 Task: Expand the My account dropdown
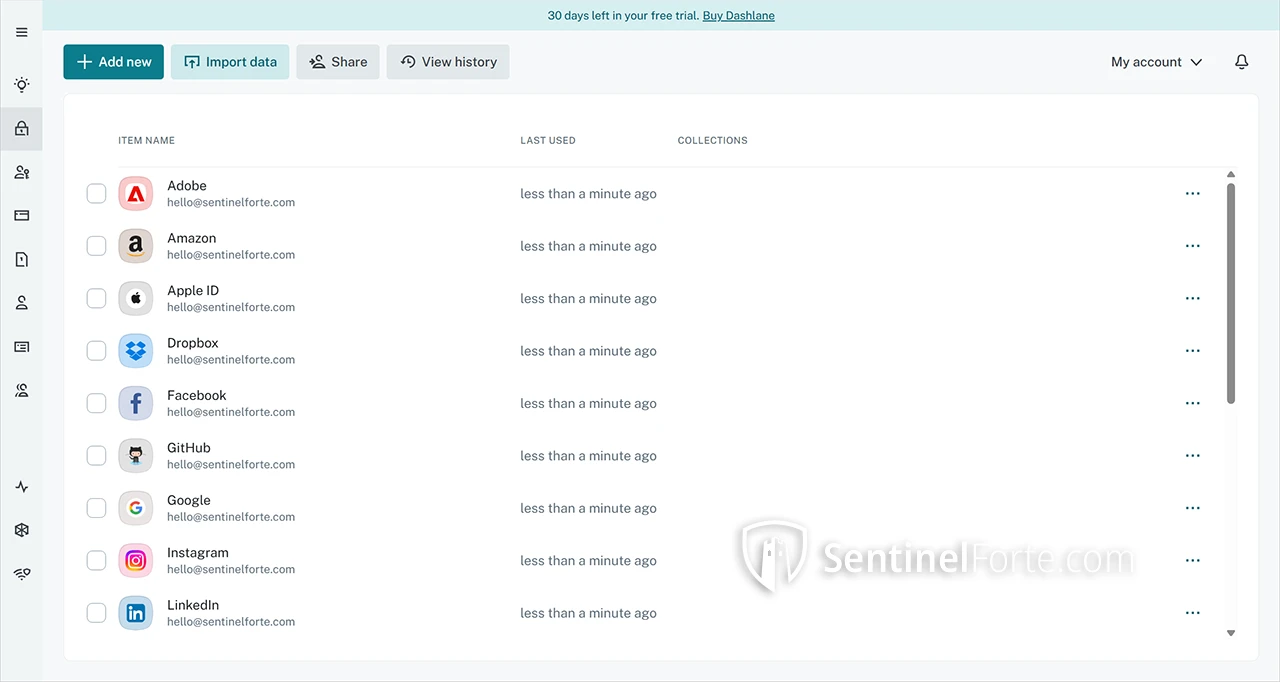[x=1156, y=62]
